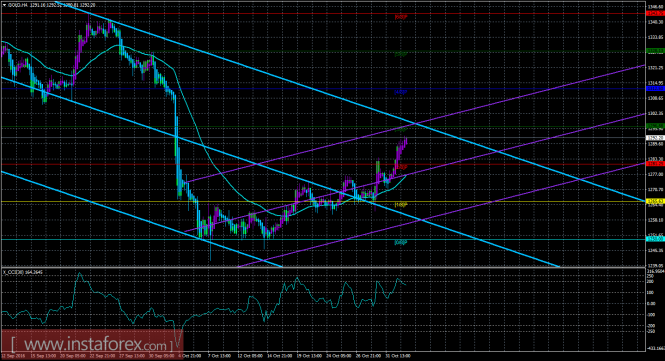Select the white current price tag 1292.20
The image size is (665, 361).
point(654,138)
